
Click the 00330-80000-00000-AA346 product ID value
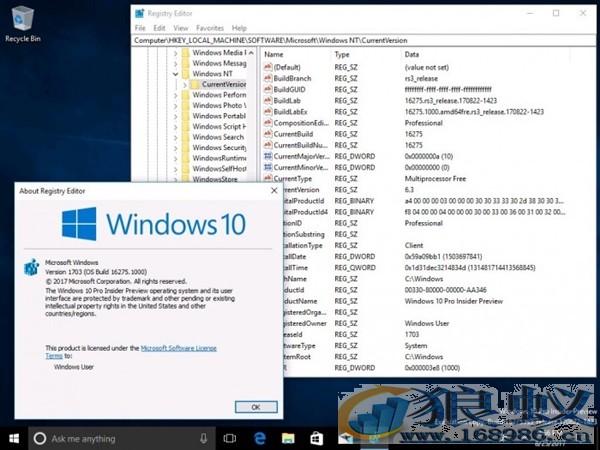(445, 290)
